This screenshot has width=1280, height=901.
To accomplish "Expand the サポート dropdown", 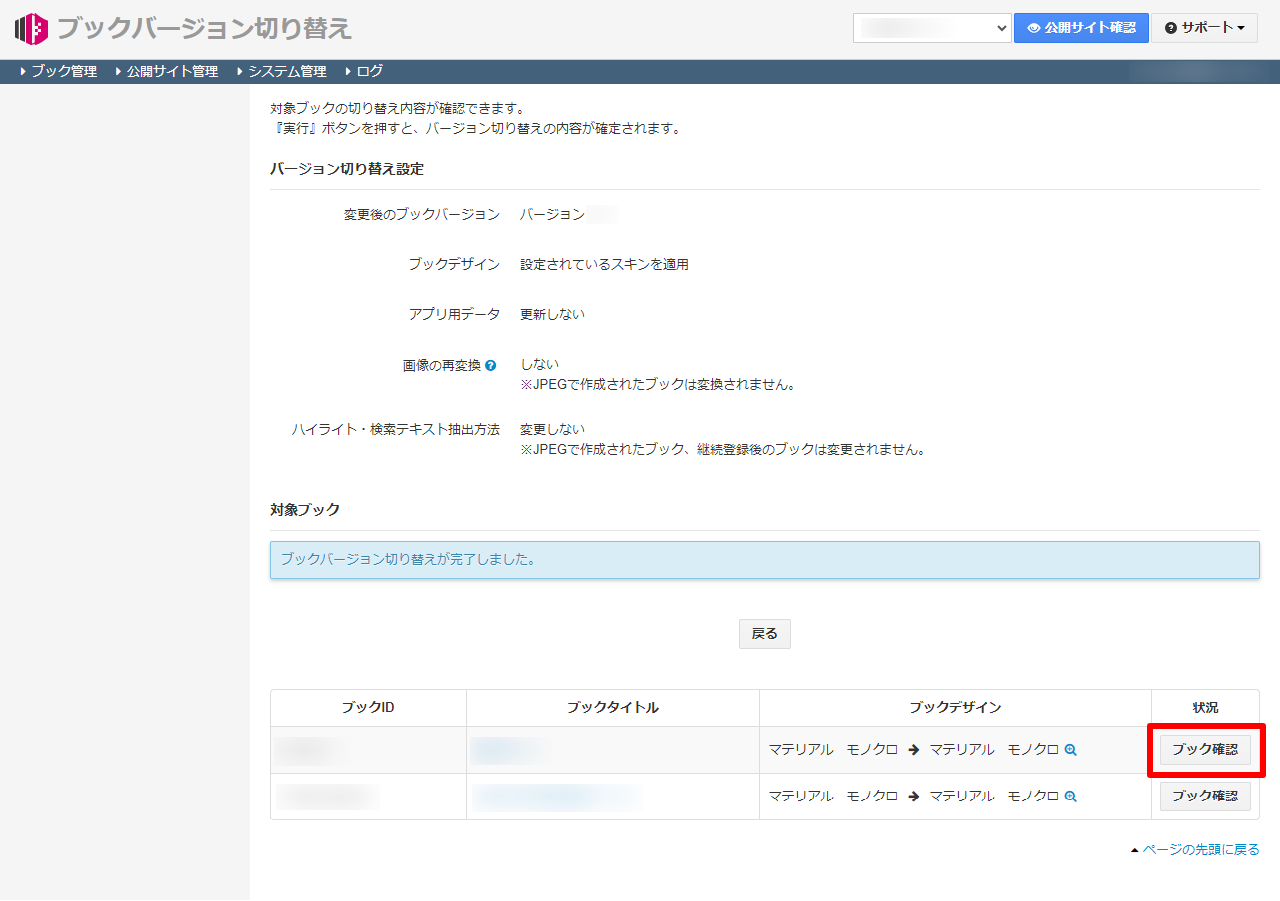I will (x=1204, y=28).
